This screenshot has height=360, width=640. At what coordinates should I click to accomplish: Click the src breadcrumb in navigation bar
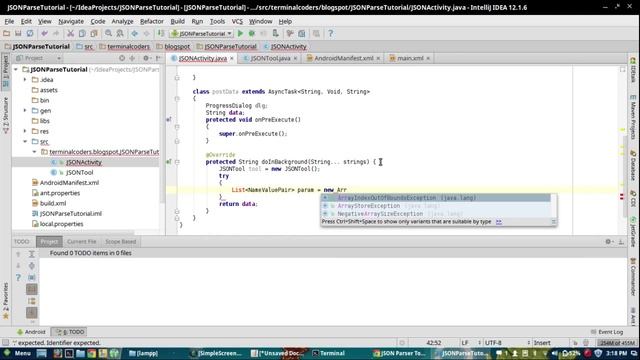85,47
